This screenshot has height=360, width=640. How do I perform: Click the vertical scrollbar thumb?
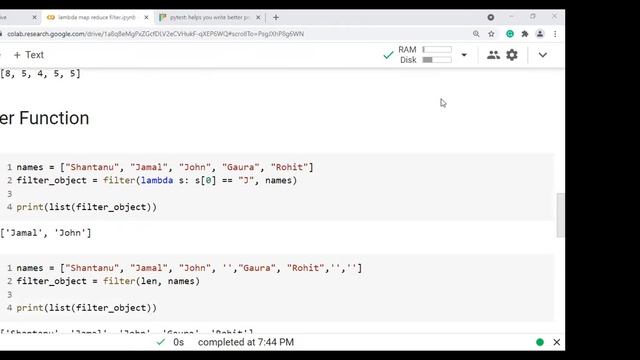[560, 215]
